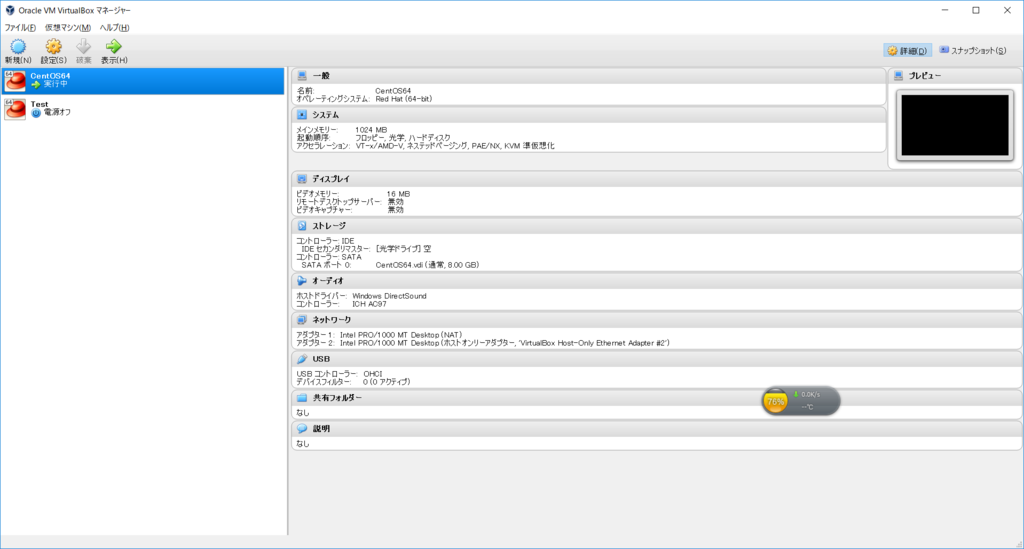1024x549 pixels.
Task: Click the black VM preview thumbnail
Action: point(955,125)
